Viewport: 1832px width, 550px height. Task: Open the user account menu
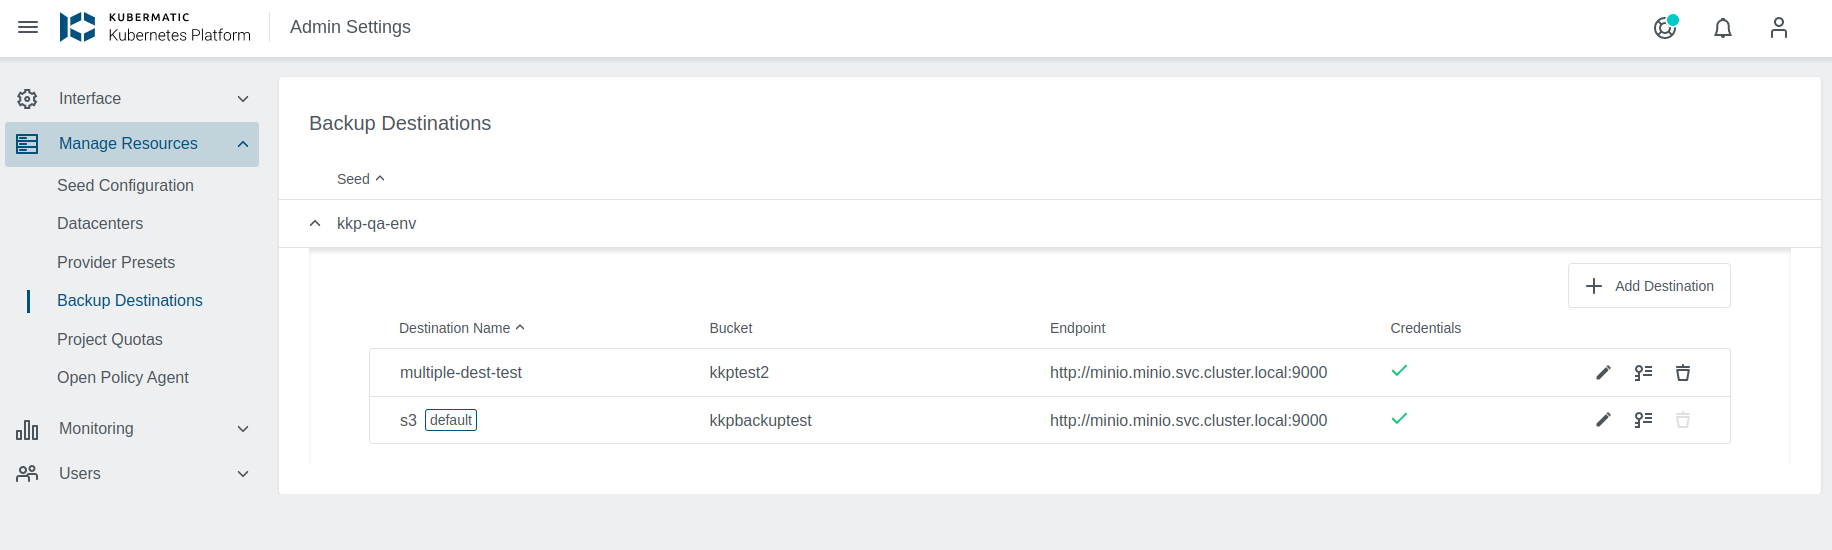[x=1778, y=28]
